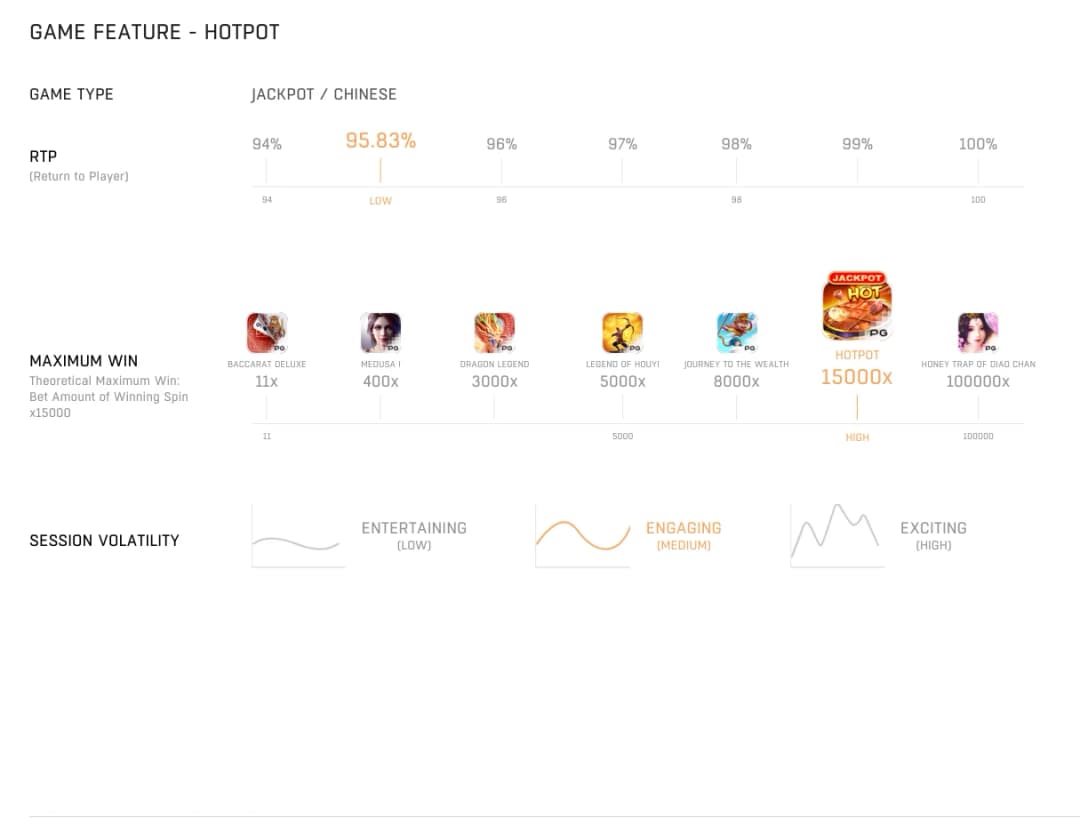Click the EXCITING (HIGH) volatility label

[x=933, y=536]
